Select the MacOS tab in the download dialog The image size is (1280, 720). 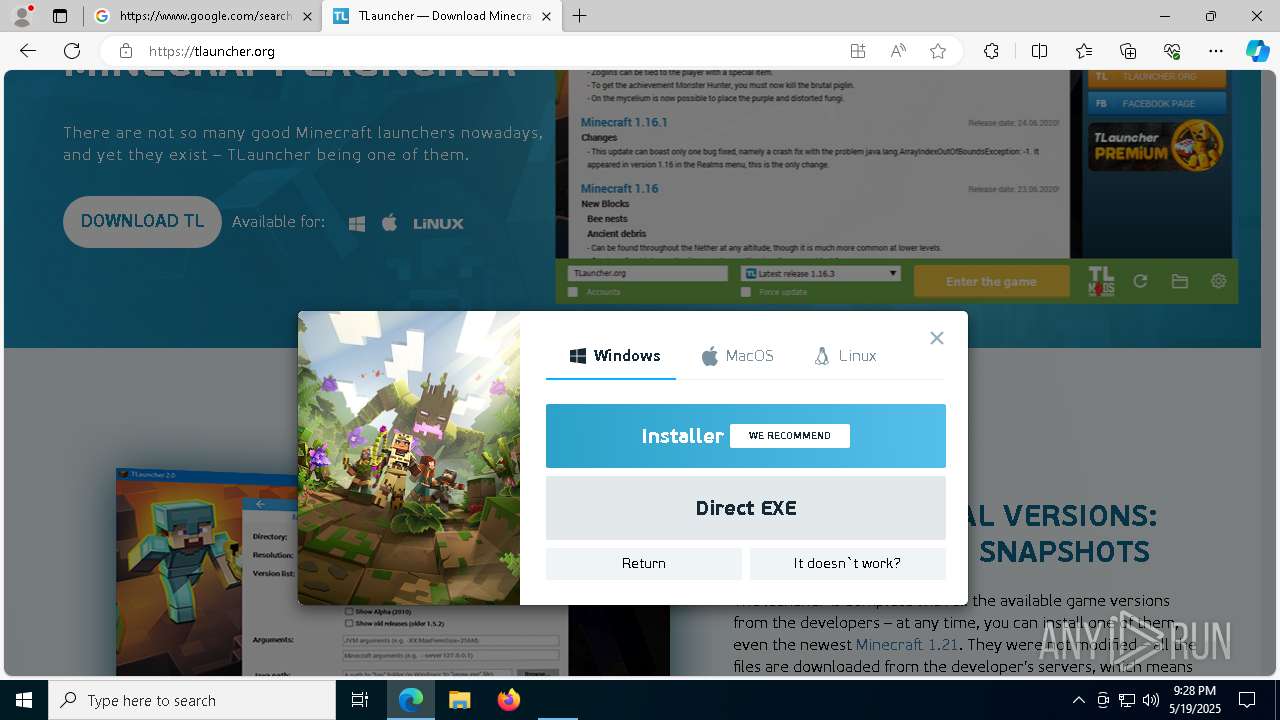point(738,356)
